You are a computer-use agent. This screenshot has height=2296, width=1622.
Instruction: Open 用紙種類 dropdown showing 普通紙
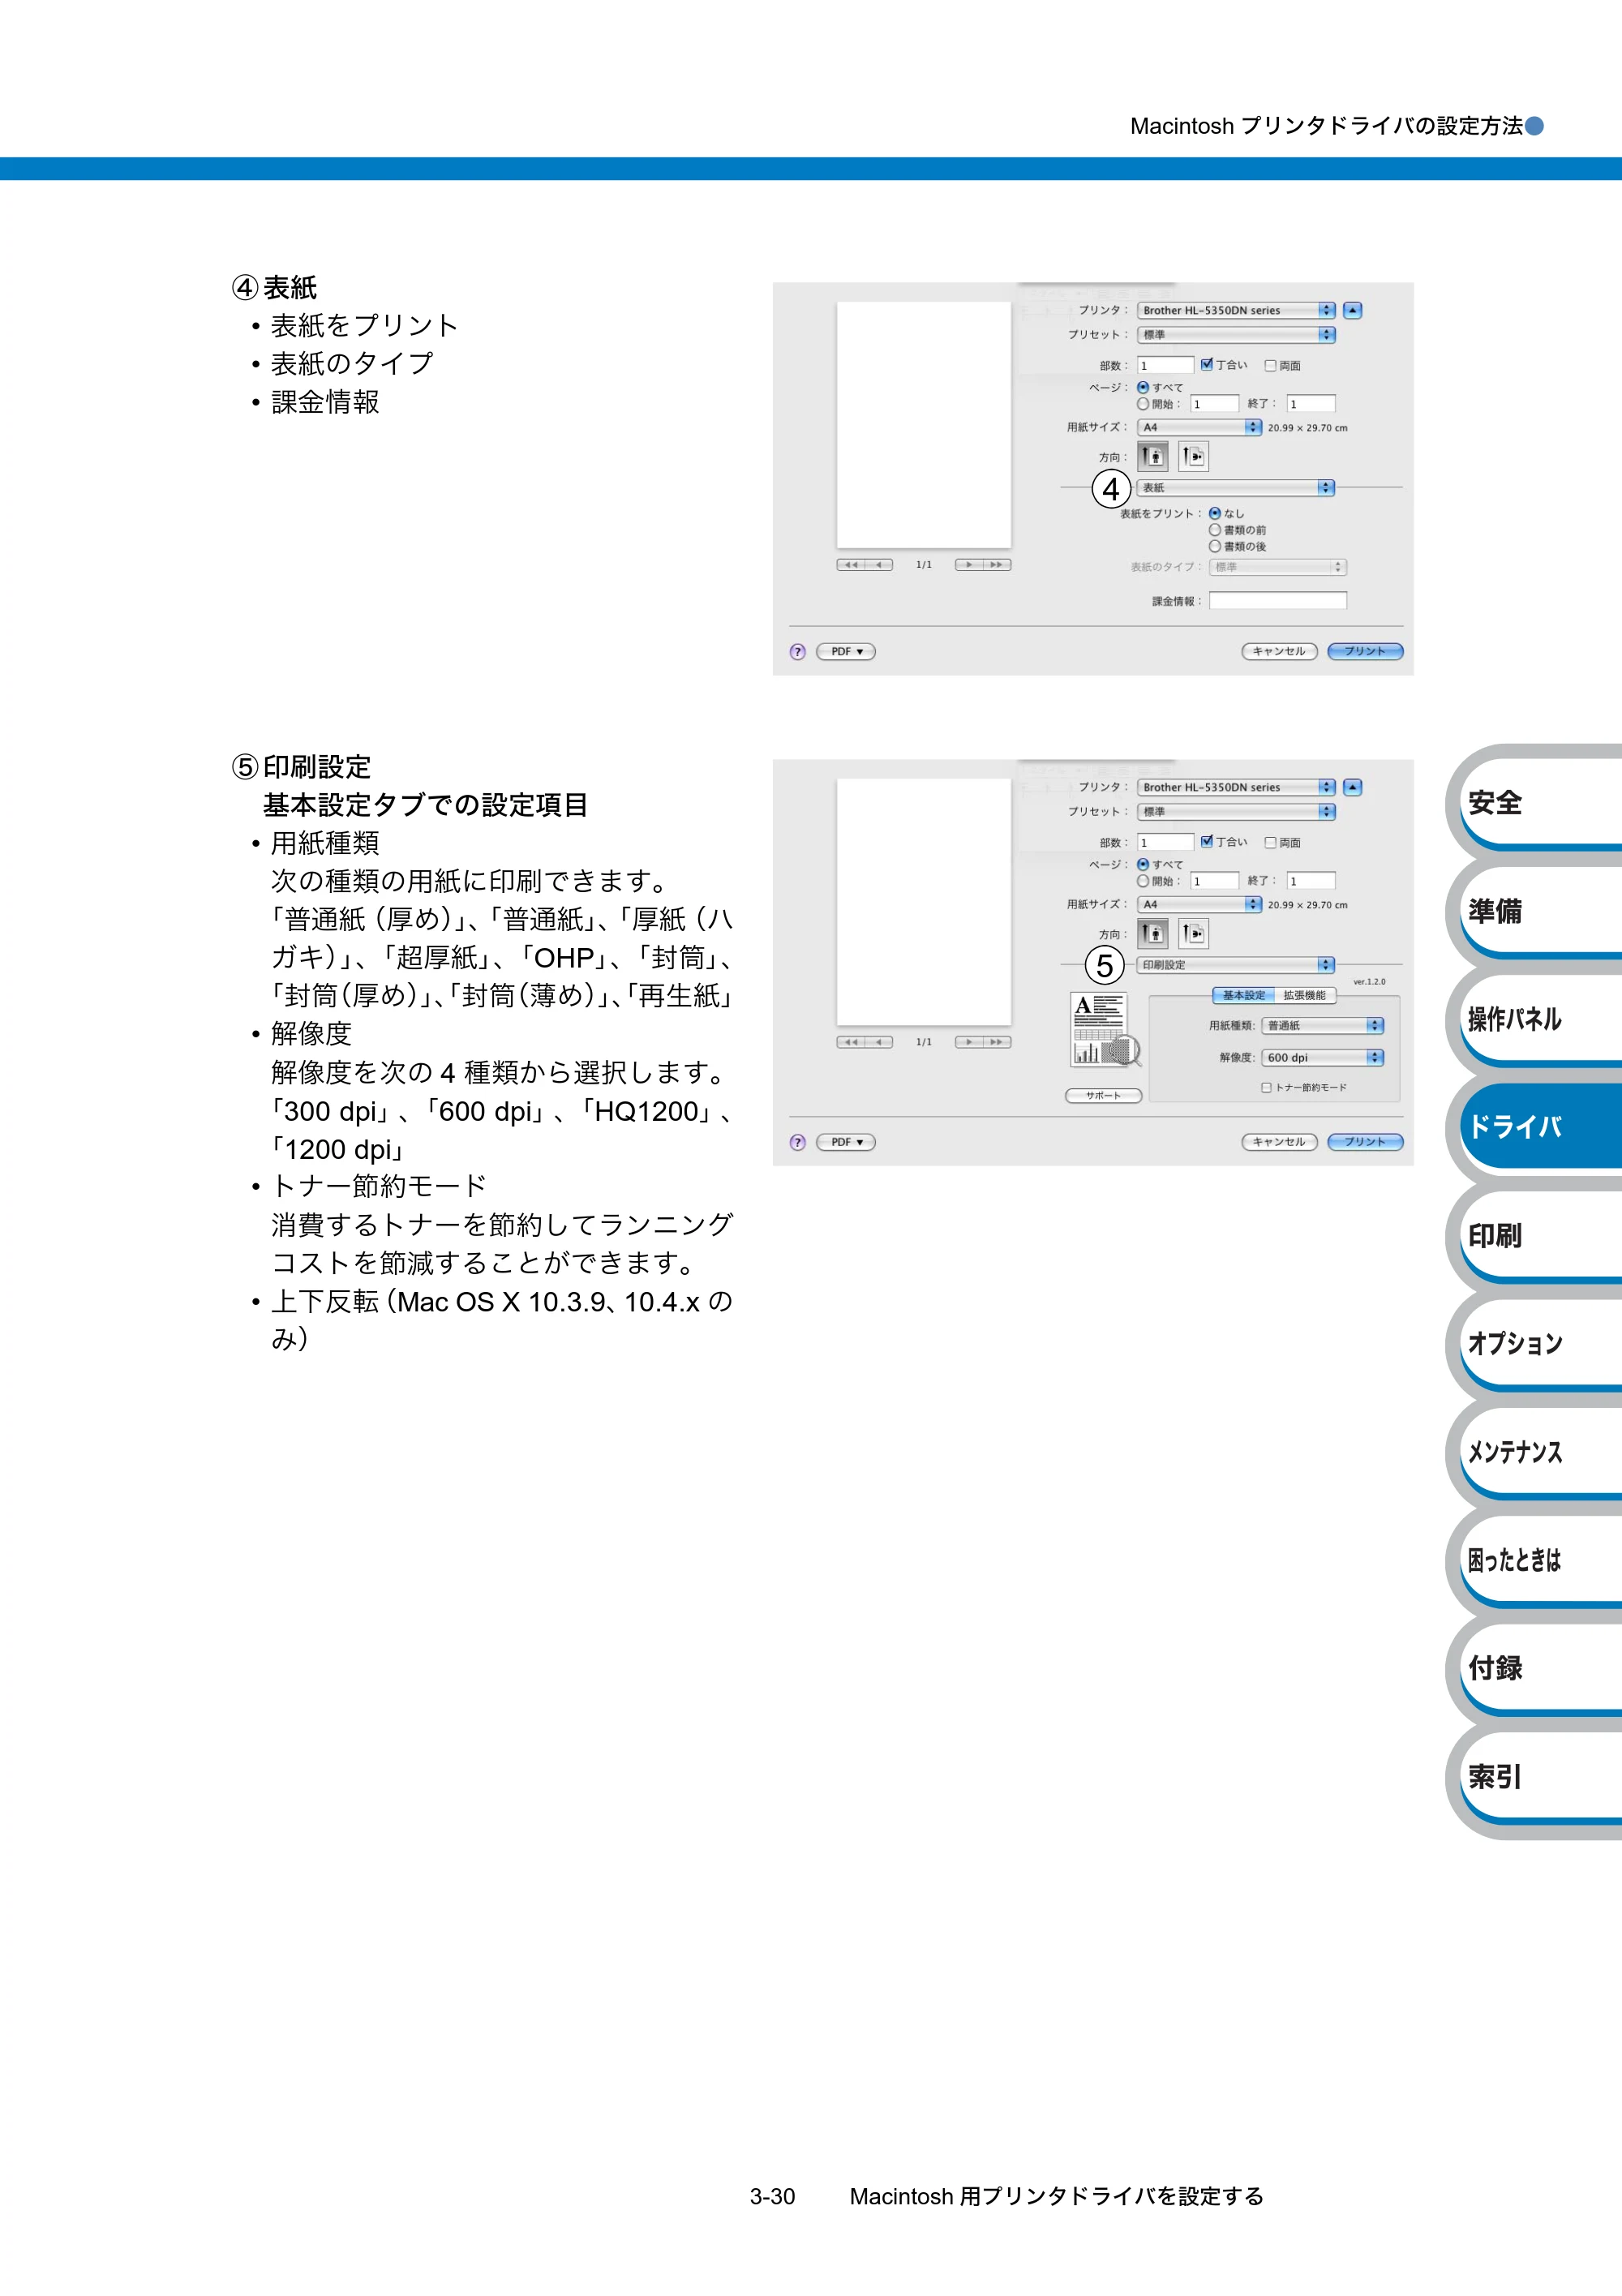pyautogui.click(x=1322, y=1026)
